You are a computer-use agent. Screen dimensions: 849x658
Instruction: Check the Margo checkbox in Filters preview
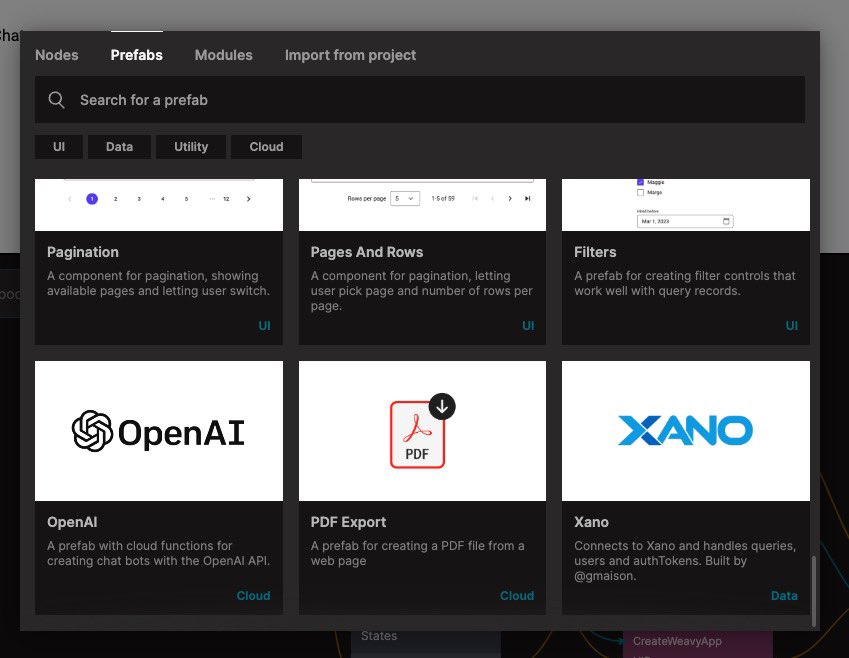pyautogui.click(x=639, y=193)
